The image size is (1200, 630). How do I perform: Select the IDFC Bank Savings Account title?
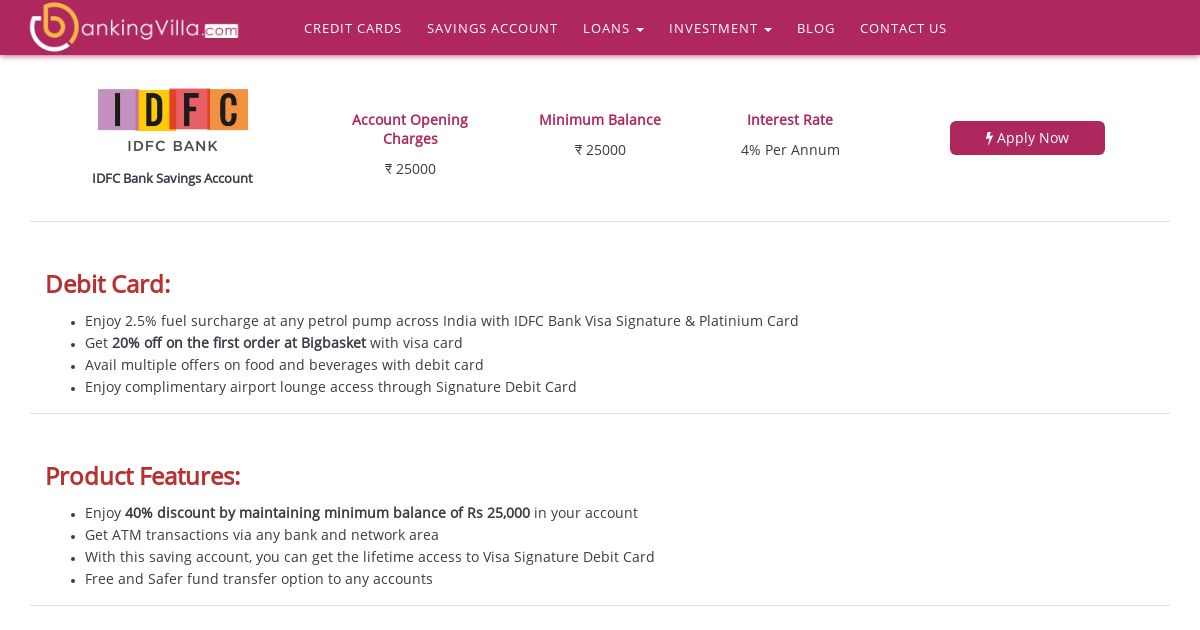point(172,178)
